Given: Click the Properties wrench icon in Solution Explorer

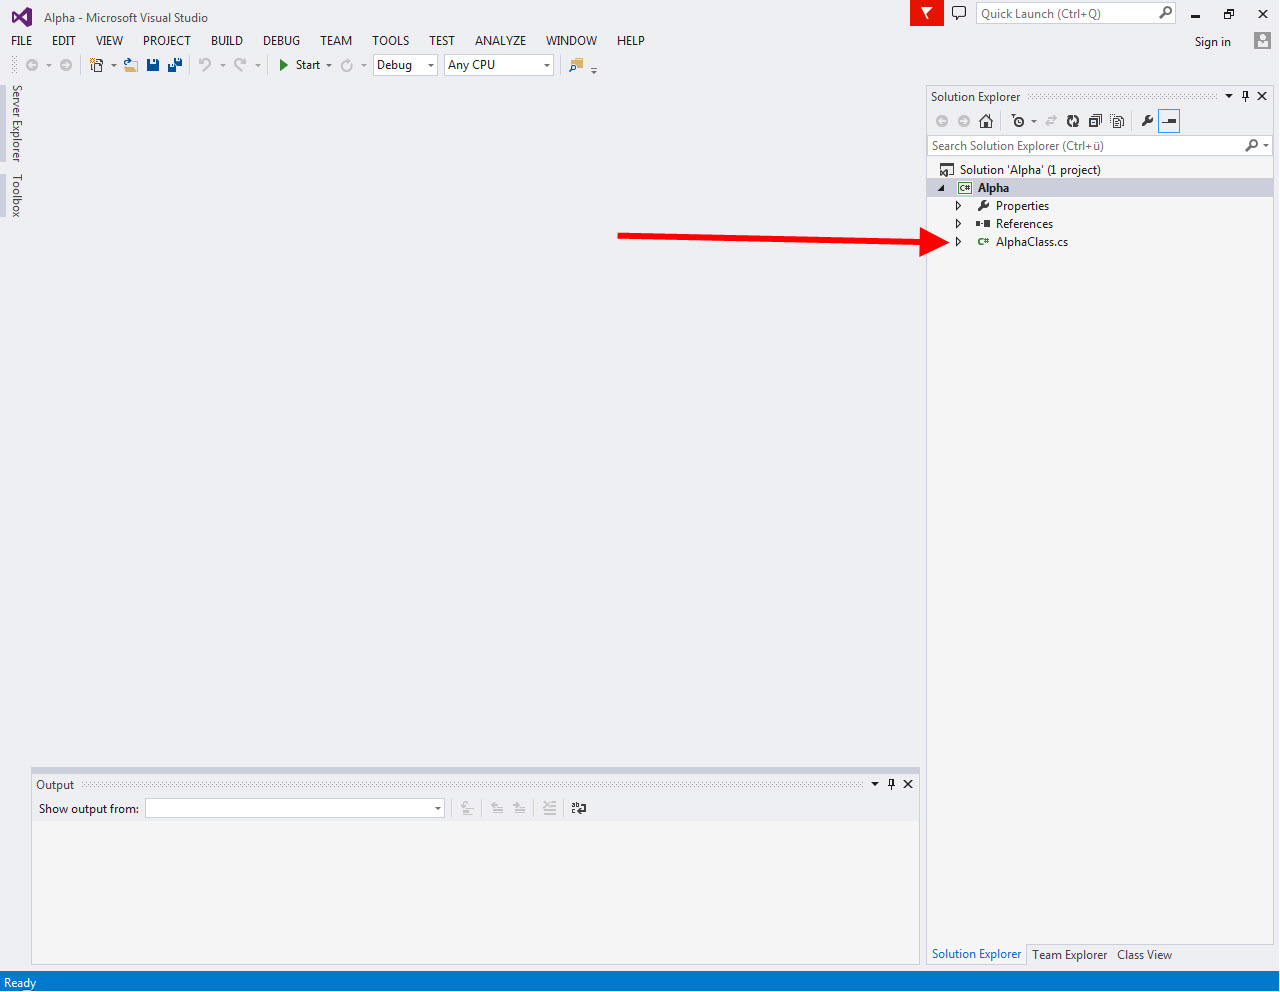Looking at the screenshot, I should coord(1147,121).
